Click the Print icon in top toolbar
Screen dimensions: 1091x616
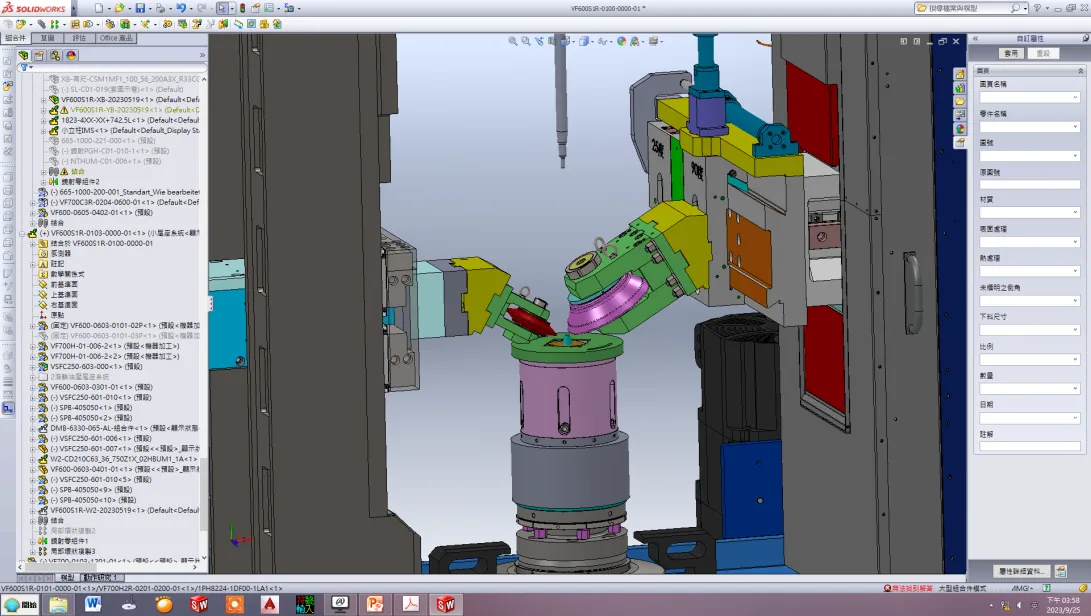click(x=161, y=8)
